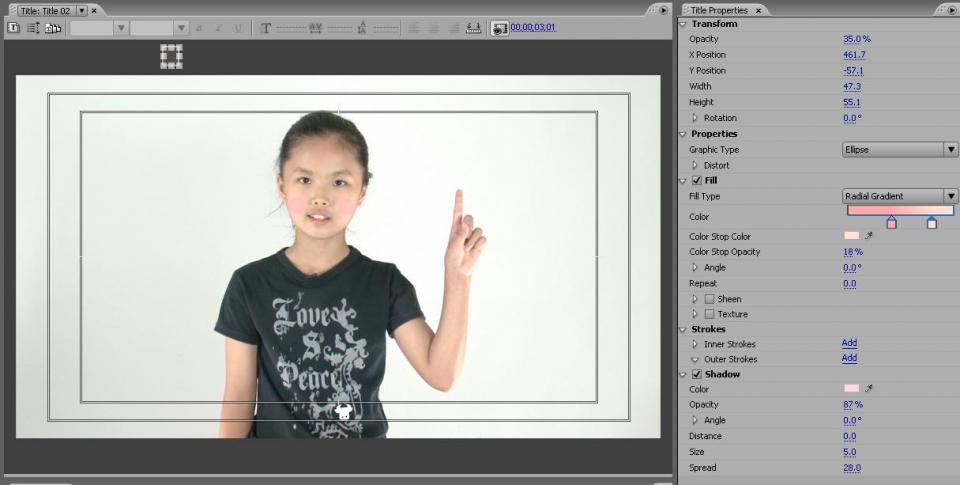The image size is (960, 485).
Task: Click the New Title Based on Current Title icon
Action: tap(14, 28)
